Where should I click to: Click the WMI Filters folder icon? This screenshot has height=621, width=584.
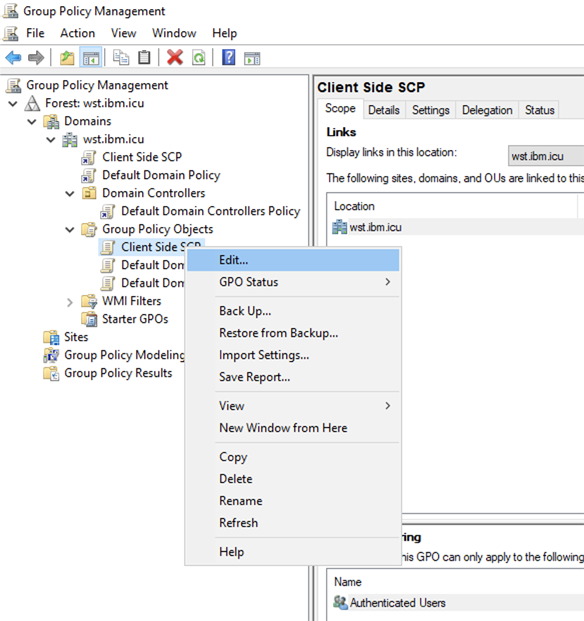coord(89,301)
